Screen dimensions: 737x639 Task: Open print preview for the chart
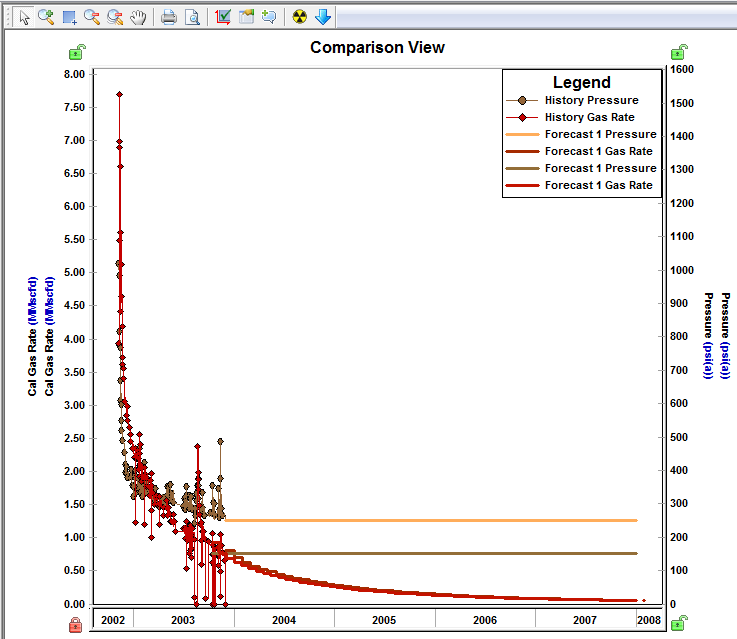pos(192,16)
